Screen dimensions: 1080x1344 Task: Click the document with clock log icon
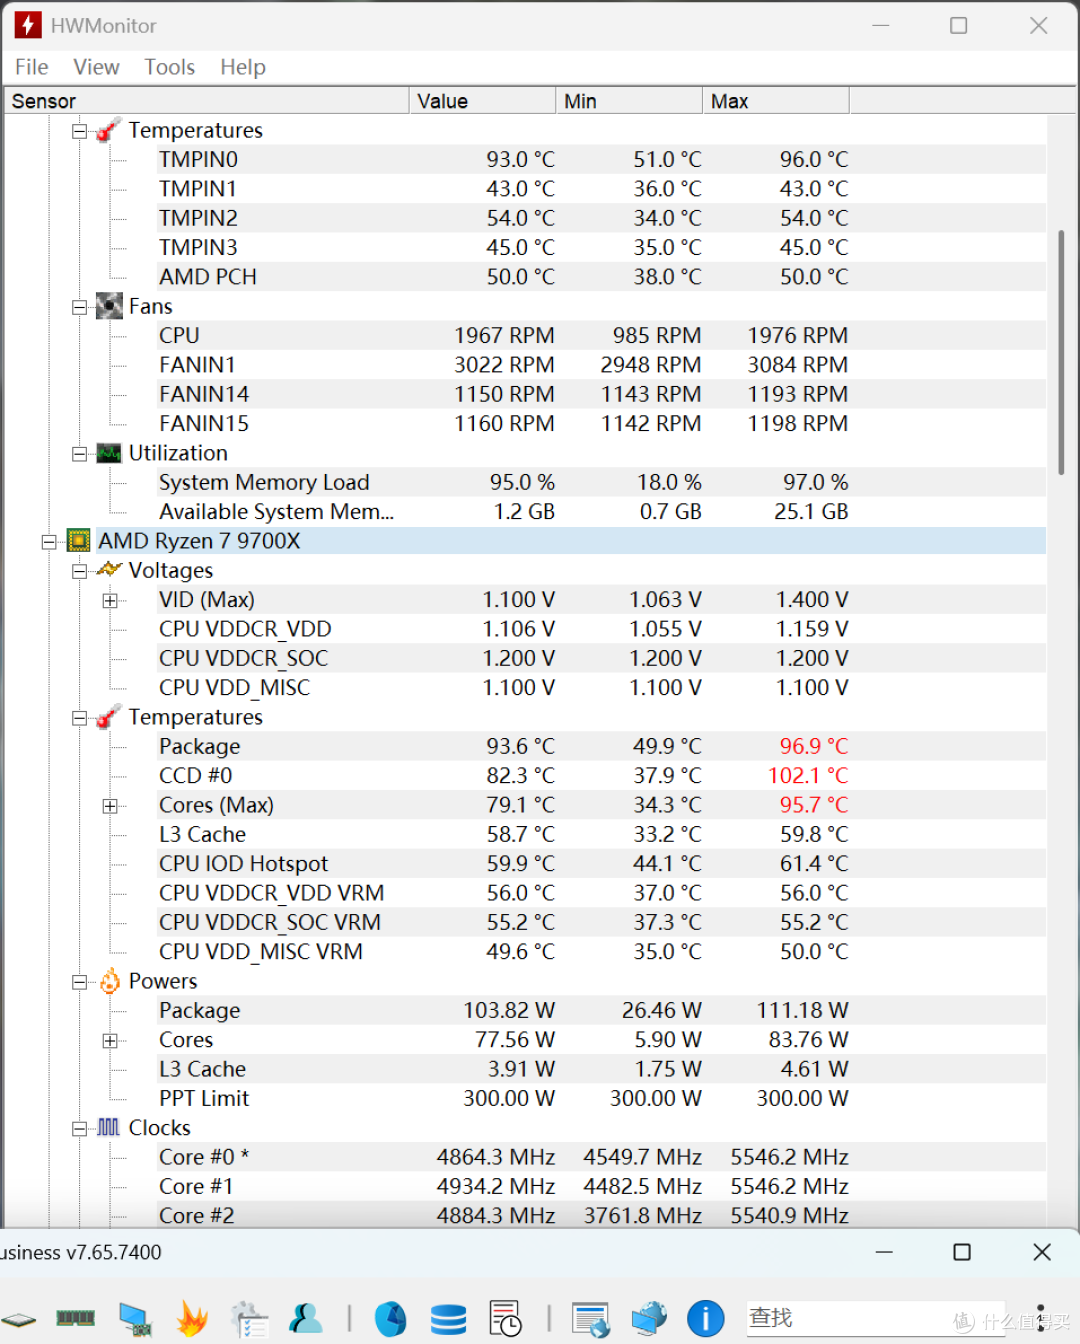click(x=505, y=1320)
